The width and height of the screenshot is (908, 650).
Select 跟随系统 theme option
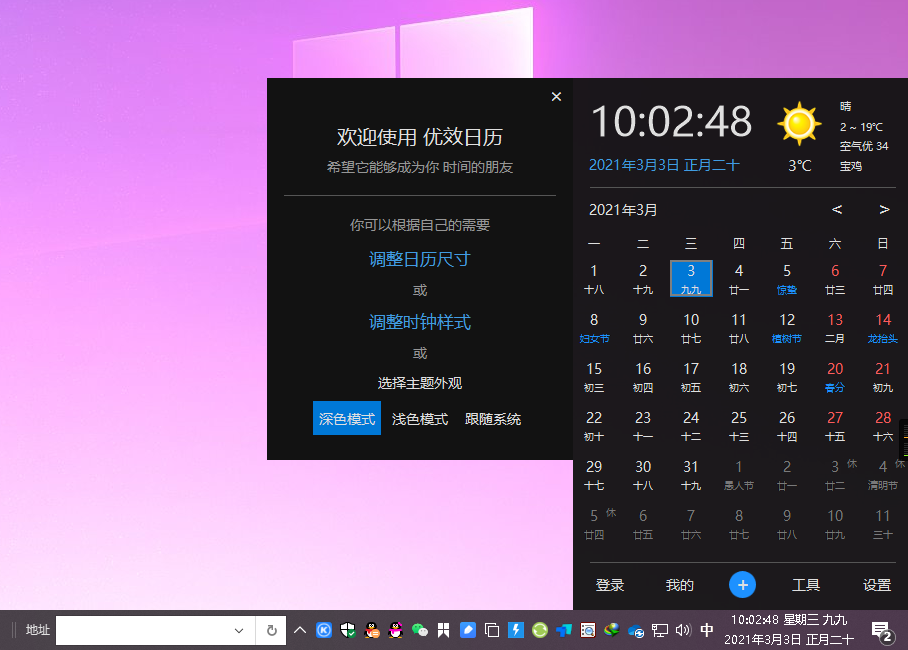click(492, 419)
